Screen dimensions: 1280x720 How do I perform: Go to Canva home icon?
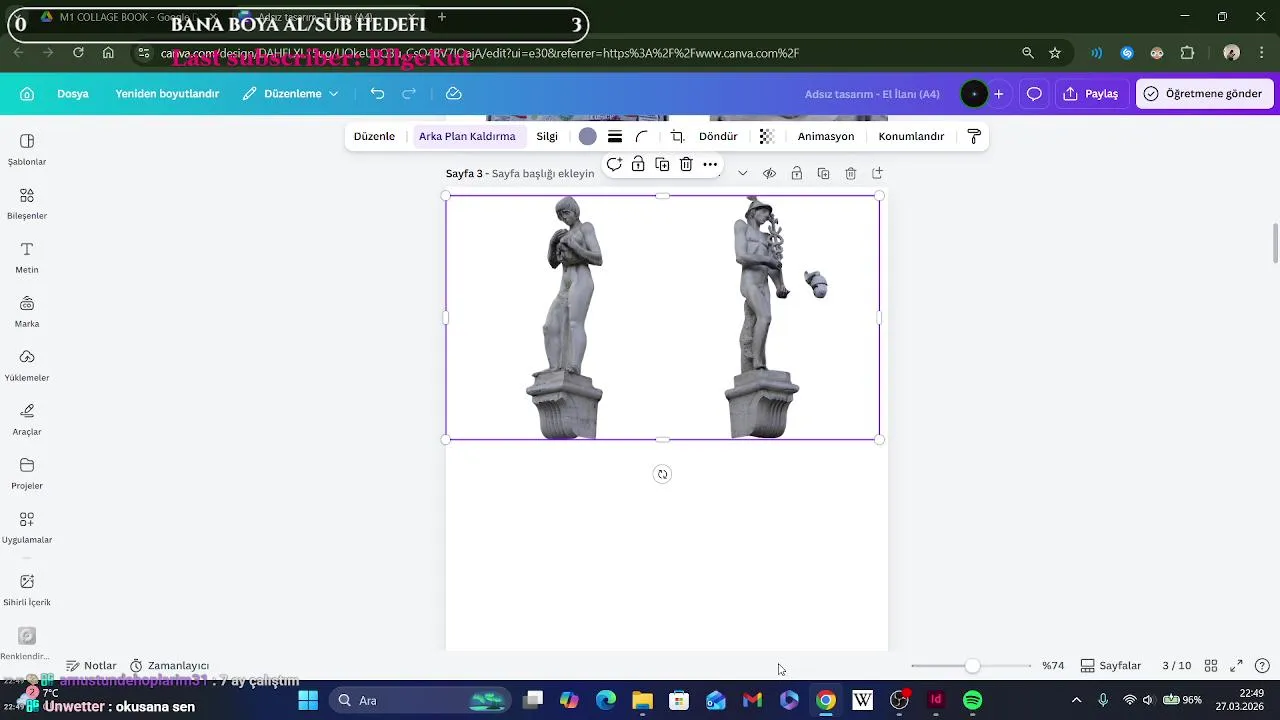click(27, 94)
